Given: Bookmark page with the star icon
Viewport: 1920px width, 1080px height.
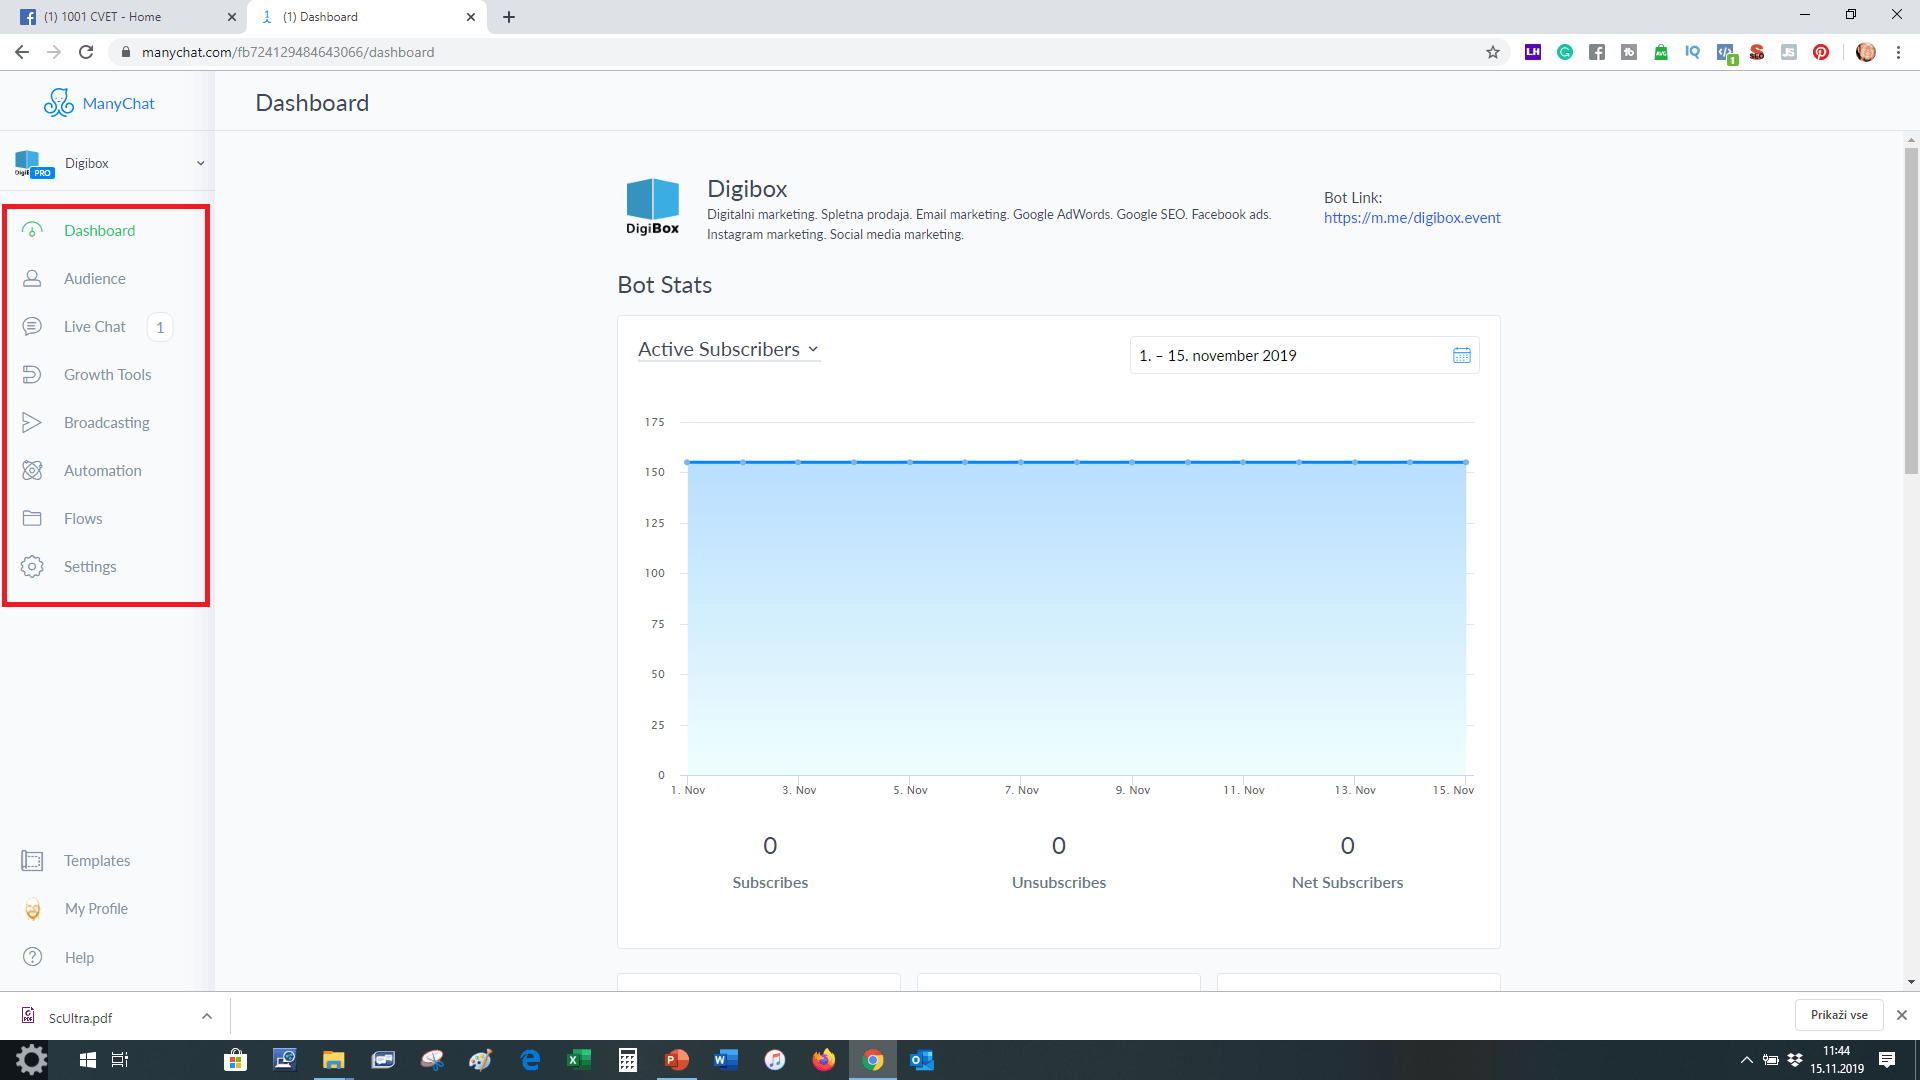Looking at the screenshot, I should coord(1492,52).
